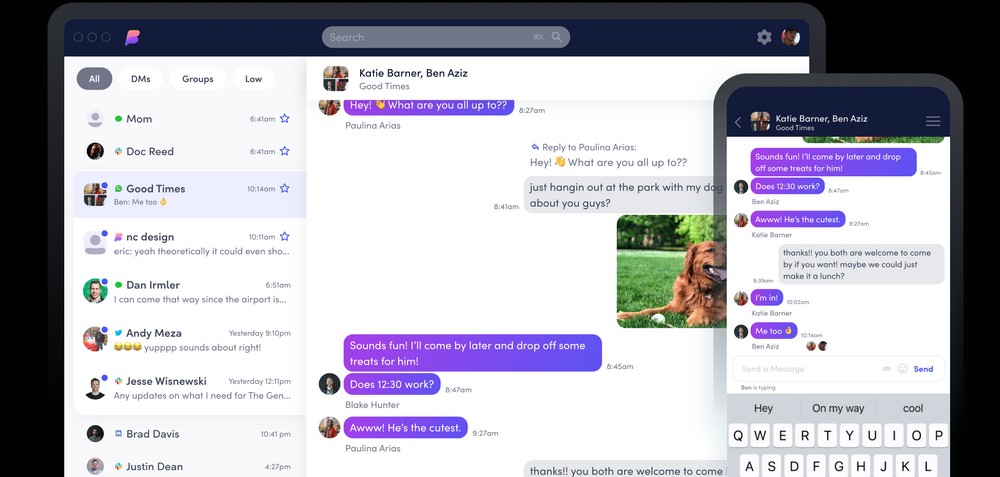Click Doc Reed's avatar in the chat list
The height and width of the screenshot is (477, 1000).
[95, 151]
